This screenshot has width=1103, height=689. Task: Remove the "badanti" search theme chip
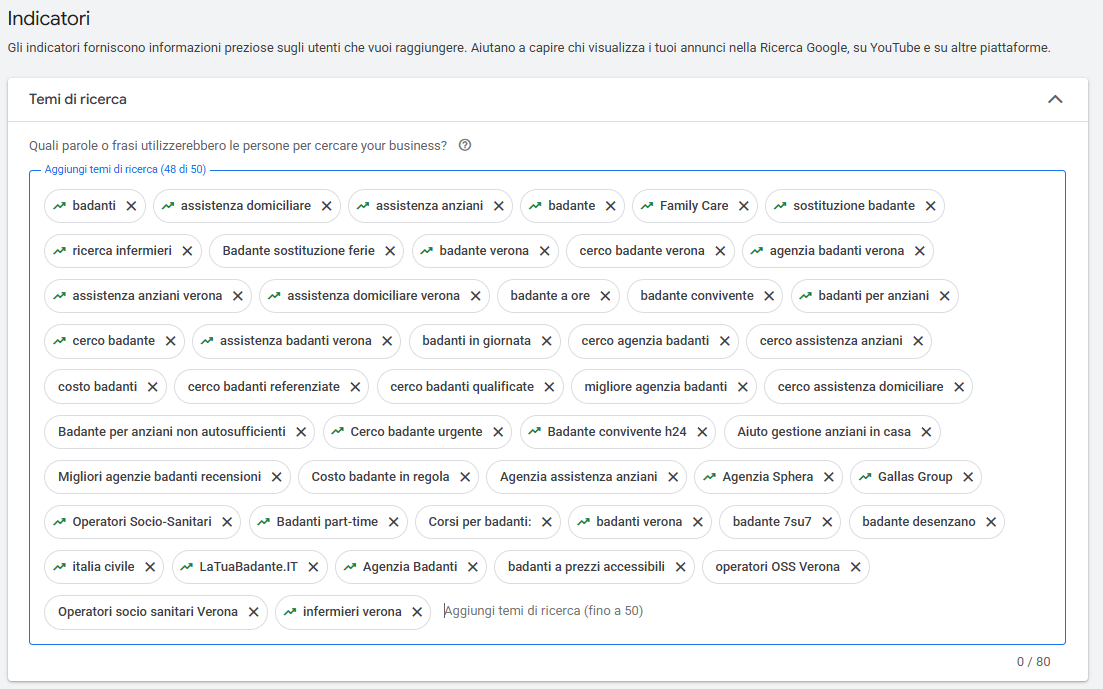click(131, 206)
